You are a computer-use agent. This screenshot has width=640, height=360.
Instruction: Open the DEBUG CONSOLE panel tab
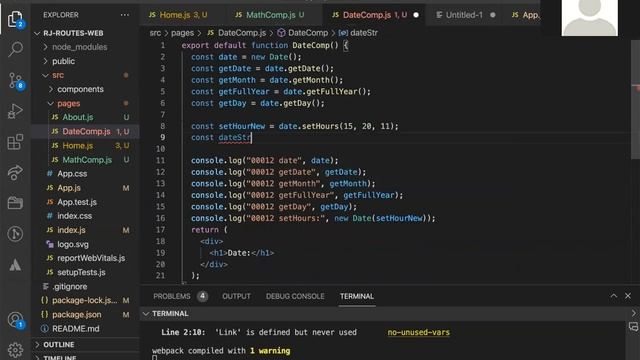[295, 296]
